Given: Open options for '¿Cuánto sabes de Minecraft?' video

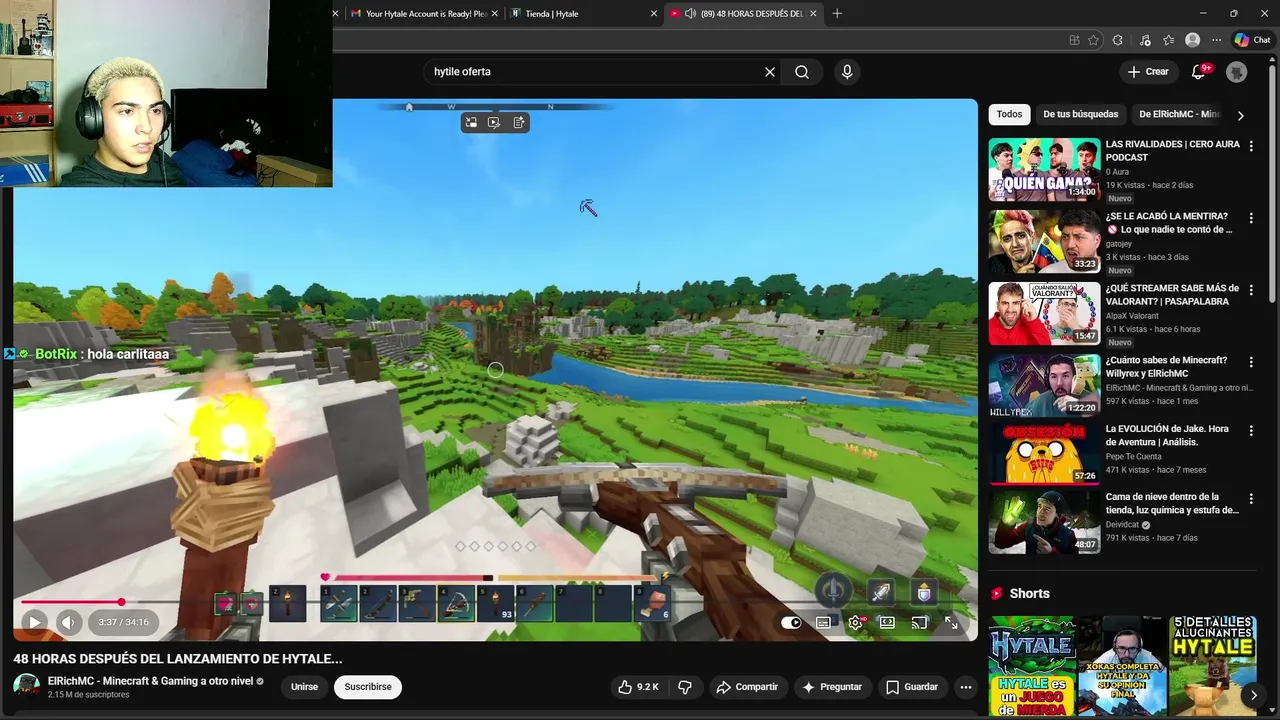Looking at the screenshot, I should coord(1250,362).
